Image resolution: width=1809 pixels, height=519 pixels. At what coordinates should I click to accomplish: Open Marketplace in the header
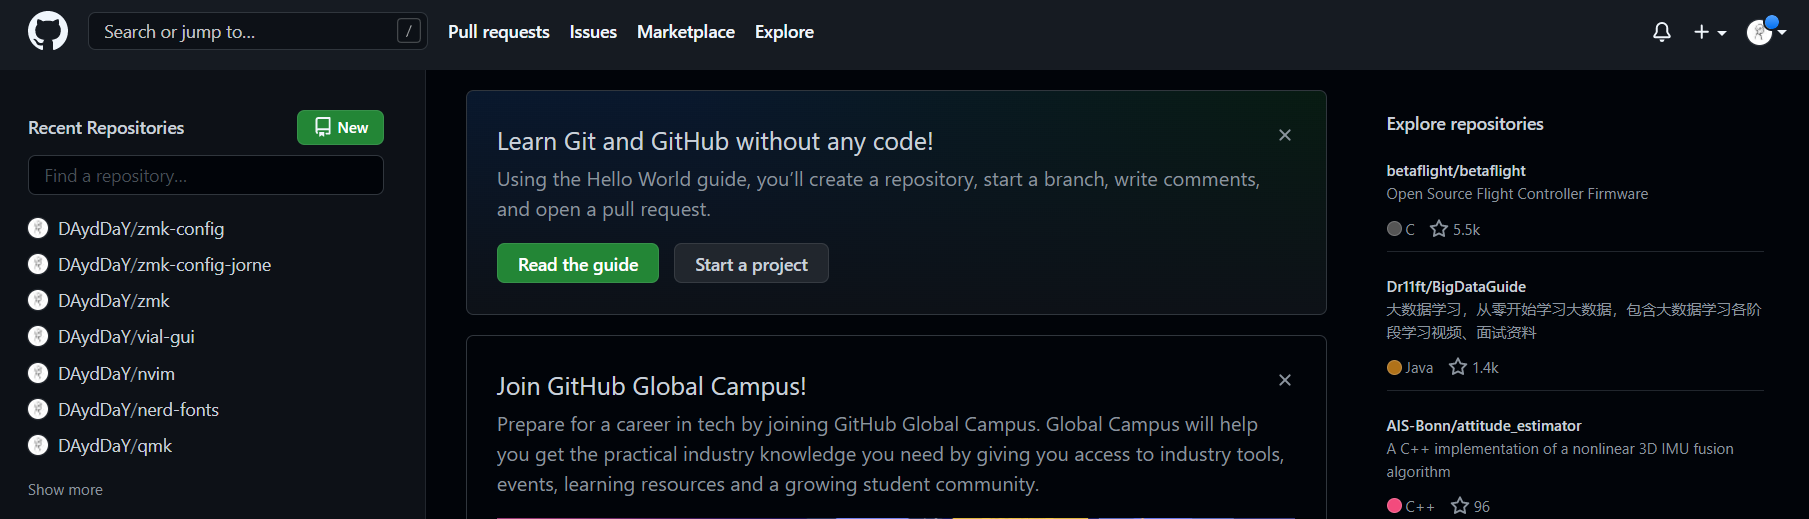[x=686, y=32]
